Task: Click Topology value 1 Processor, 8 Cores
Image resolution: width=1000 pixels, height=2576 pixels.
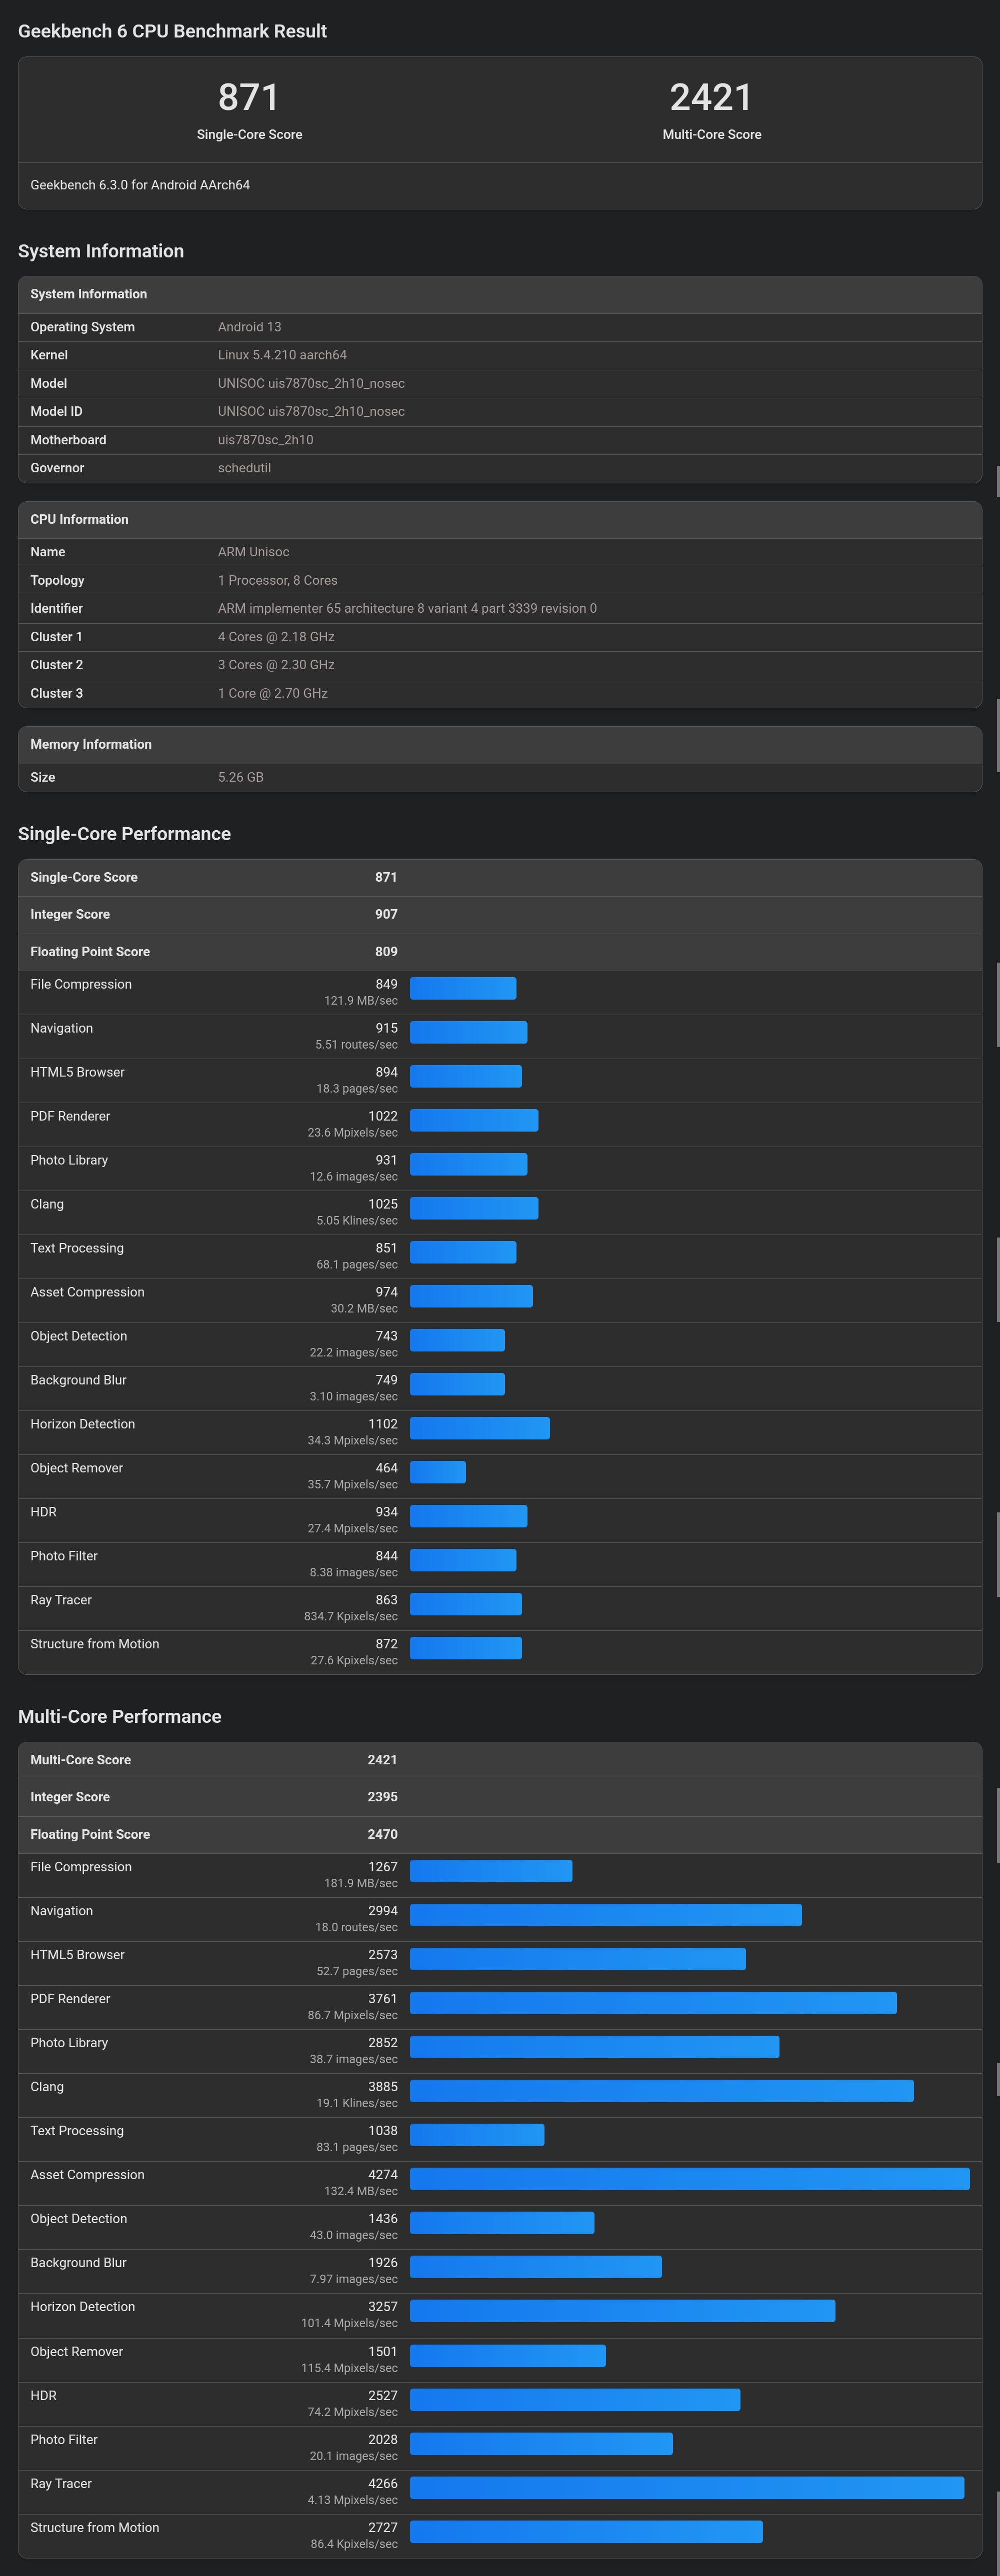Action: point(277,580)
